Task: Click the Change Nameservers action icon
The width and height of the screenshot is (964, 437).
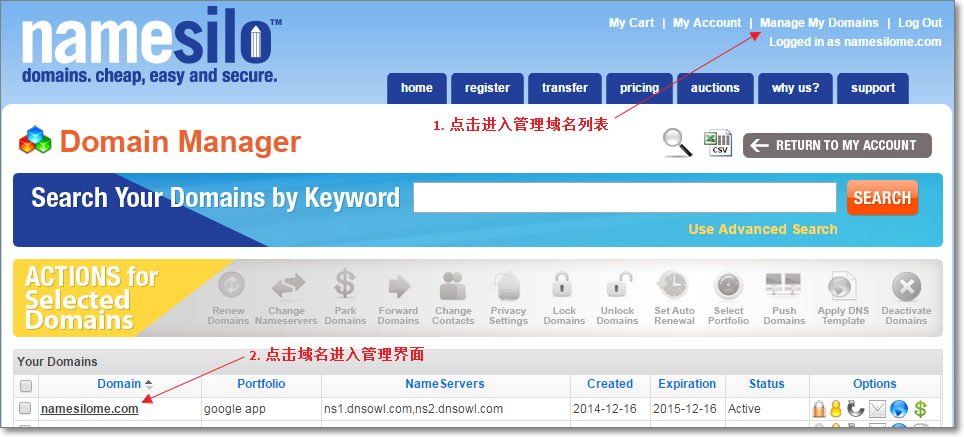Action: (x=288, y=285)
